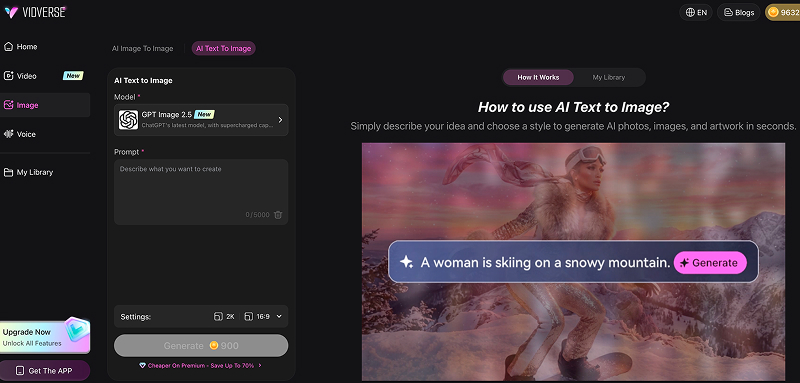Viewport: 800px width, 383px height.
Task: Click the pink Generate button in demo
Action: [x=710, y=263]
